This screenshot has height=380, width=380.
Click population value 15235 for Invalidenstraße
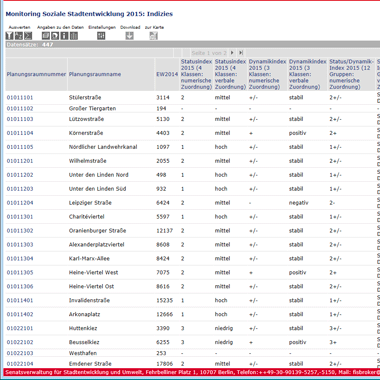[165, 300]
